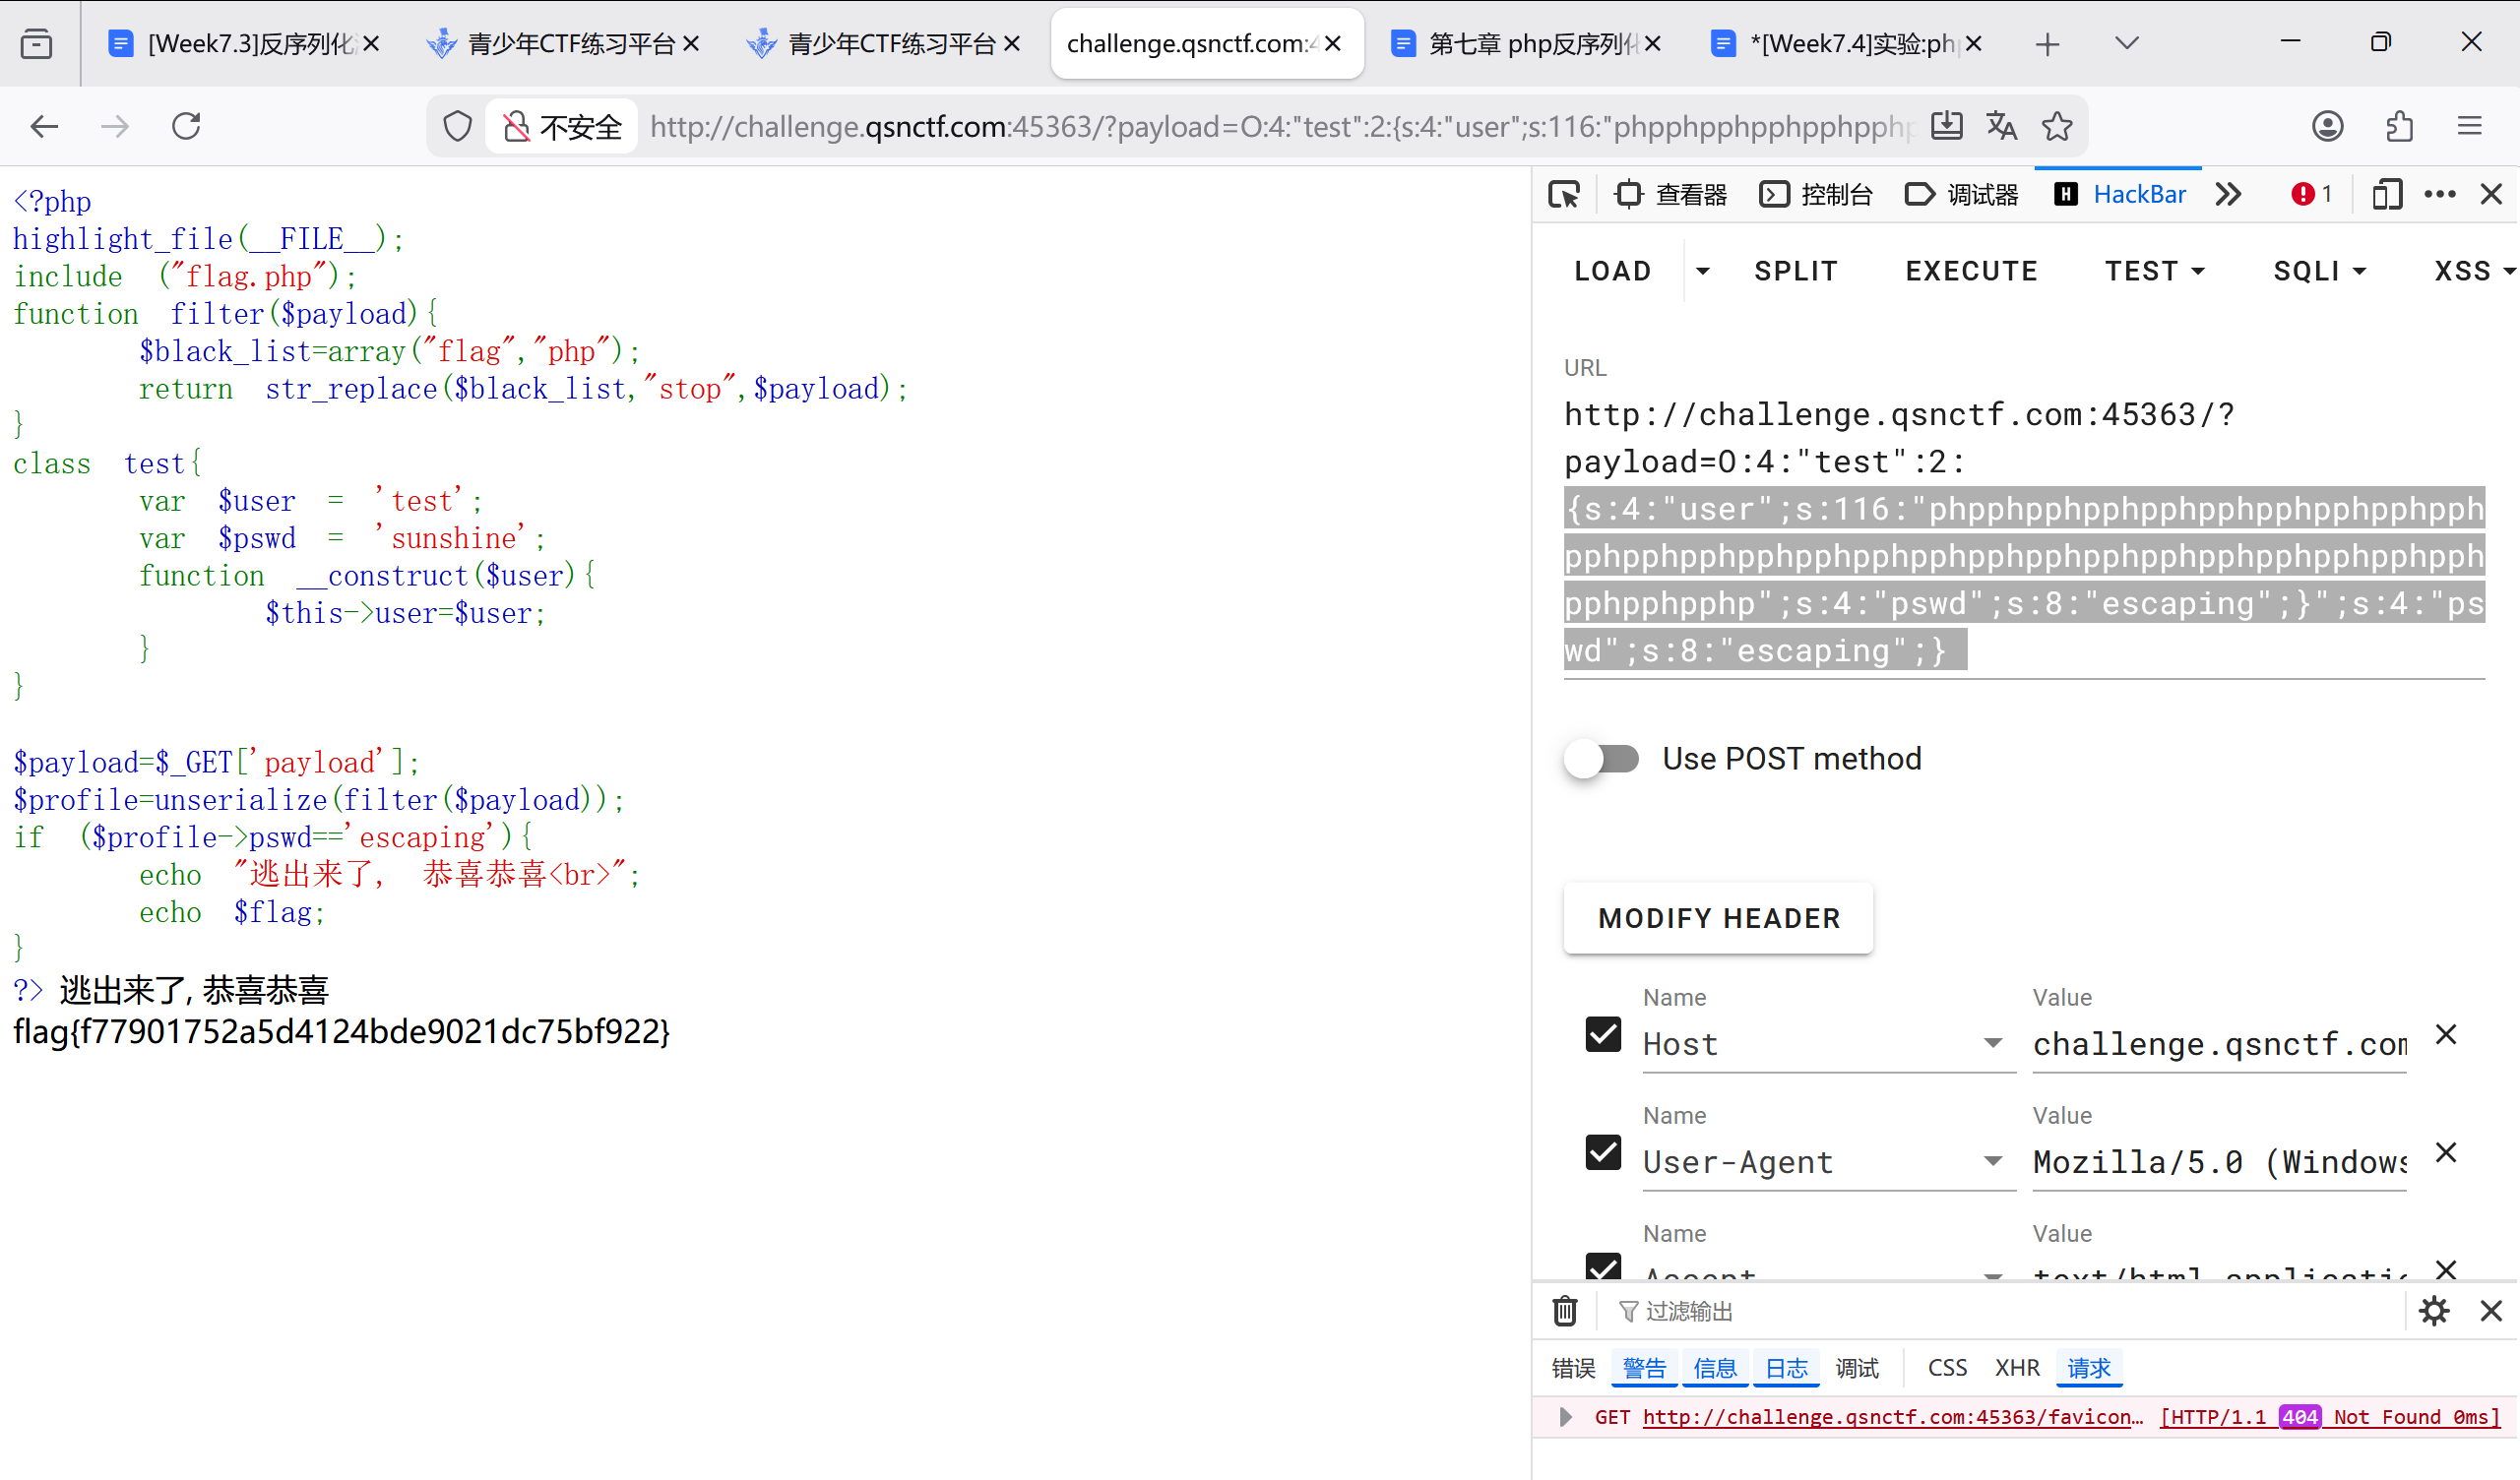The image size is (2520, 1480).
Task: Click the translate page icon in address bar
Action: point(2001,126)
